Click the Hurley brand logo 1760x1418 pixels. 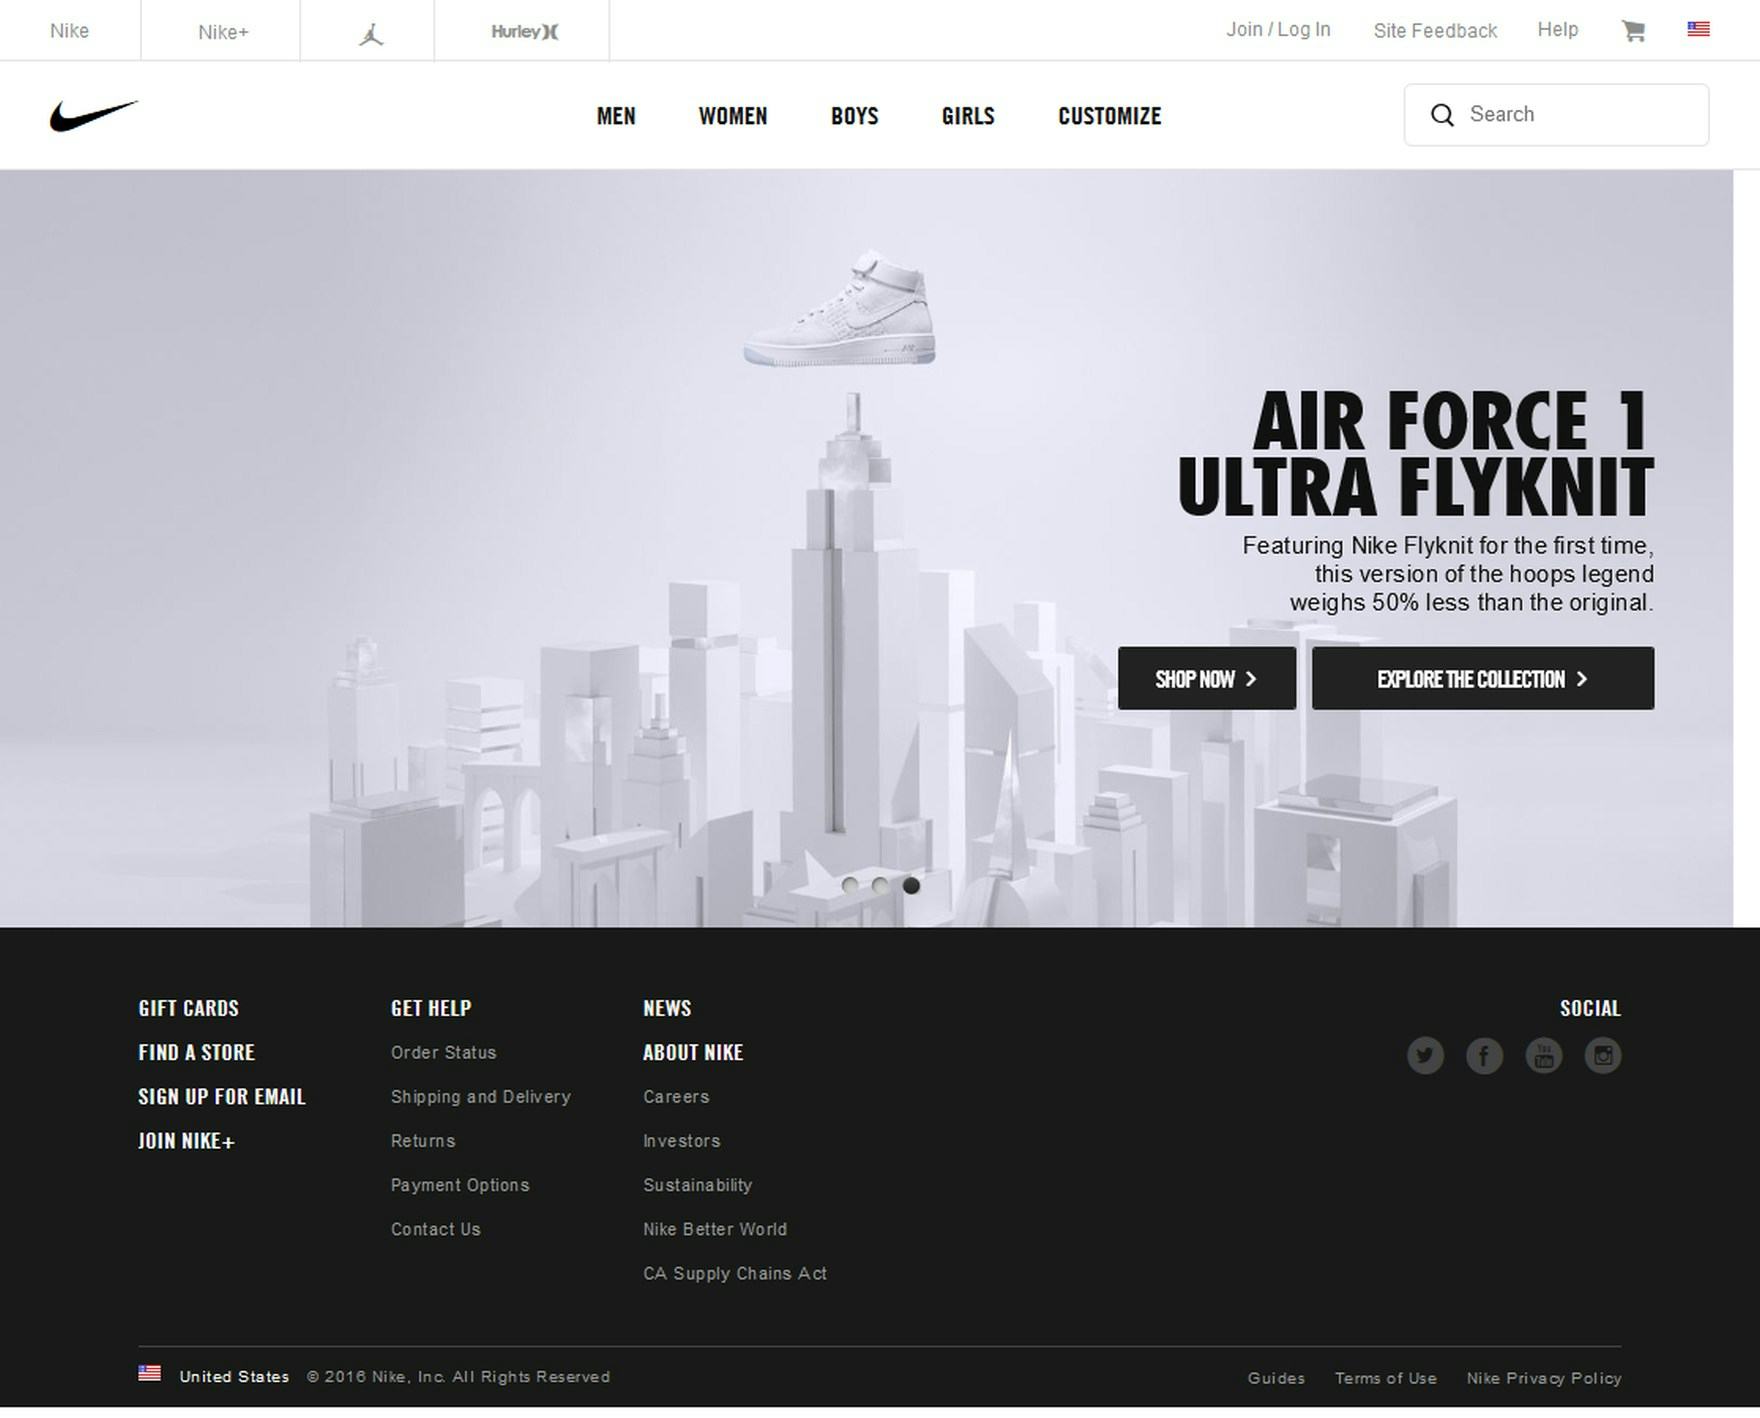[524, 32]
